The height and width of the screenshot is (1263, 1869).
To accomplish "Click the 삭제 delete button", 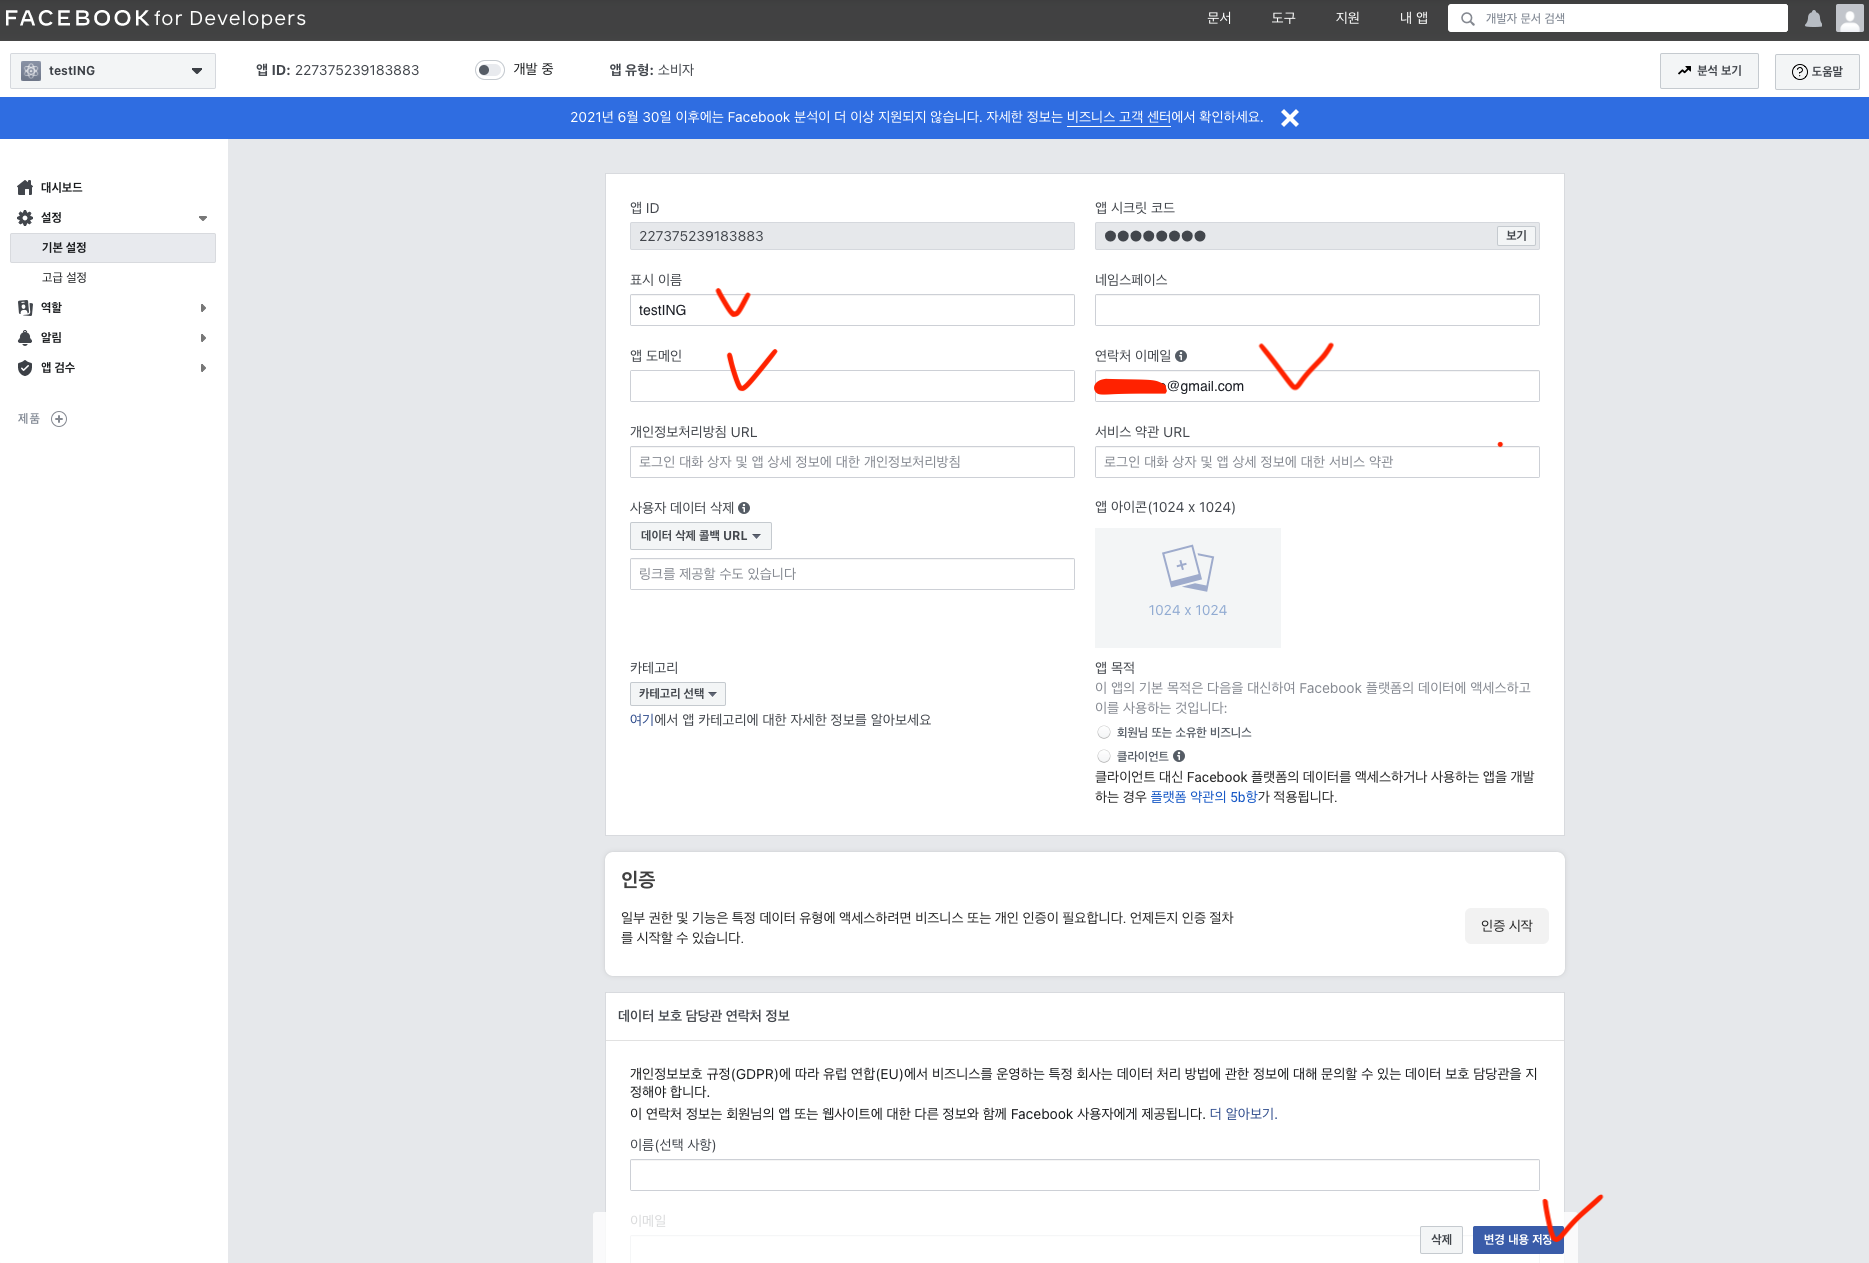I will pos(1441,1240).
